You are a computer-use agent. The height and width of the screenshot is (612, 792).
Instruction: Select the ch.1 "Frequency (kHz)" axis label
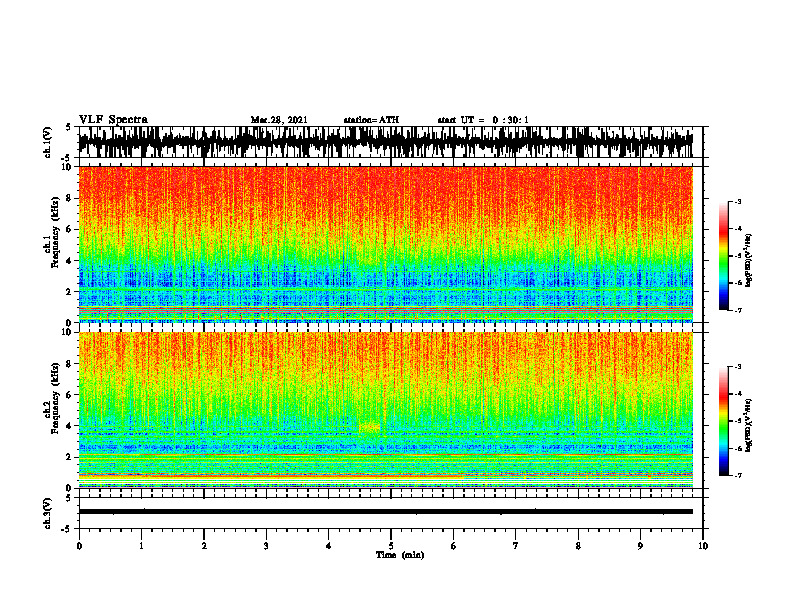tap(55, 232)
